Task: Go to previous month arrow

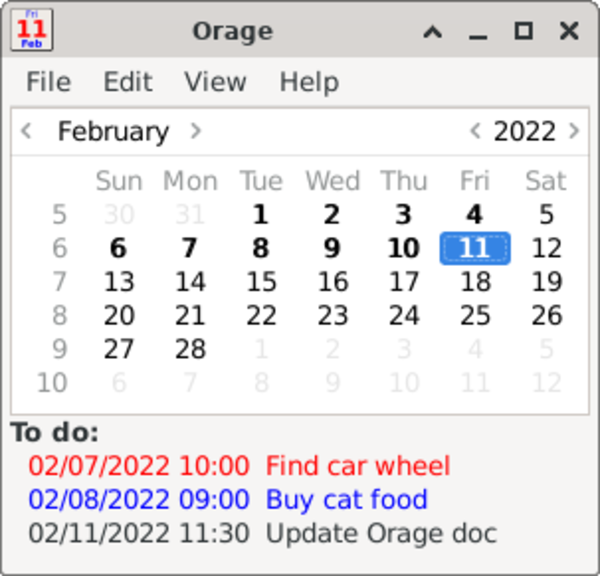Action: click(27, 131)
